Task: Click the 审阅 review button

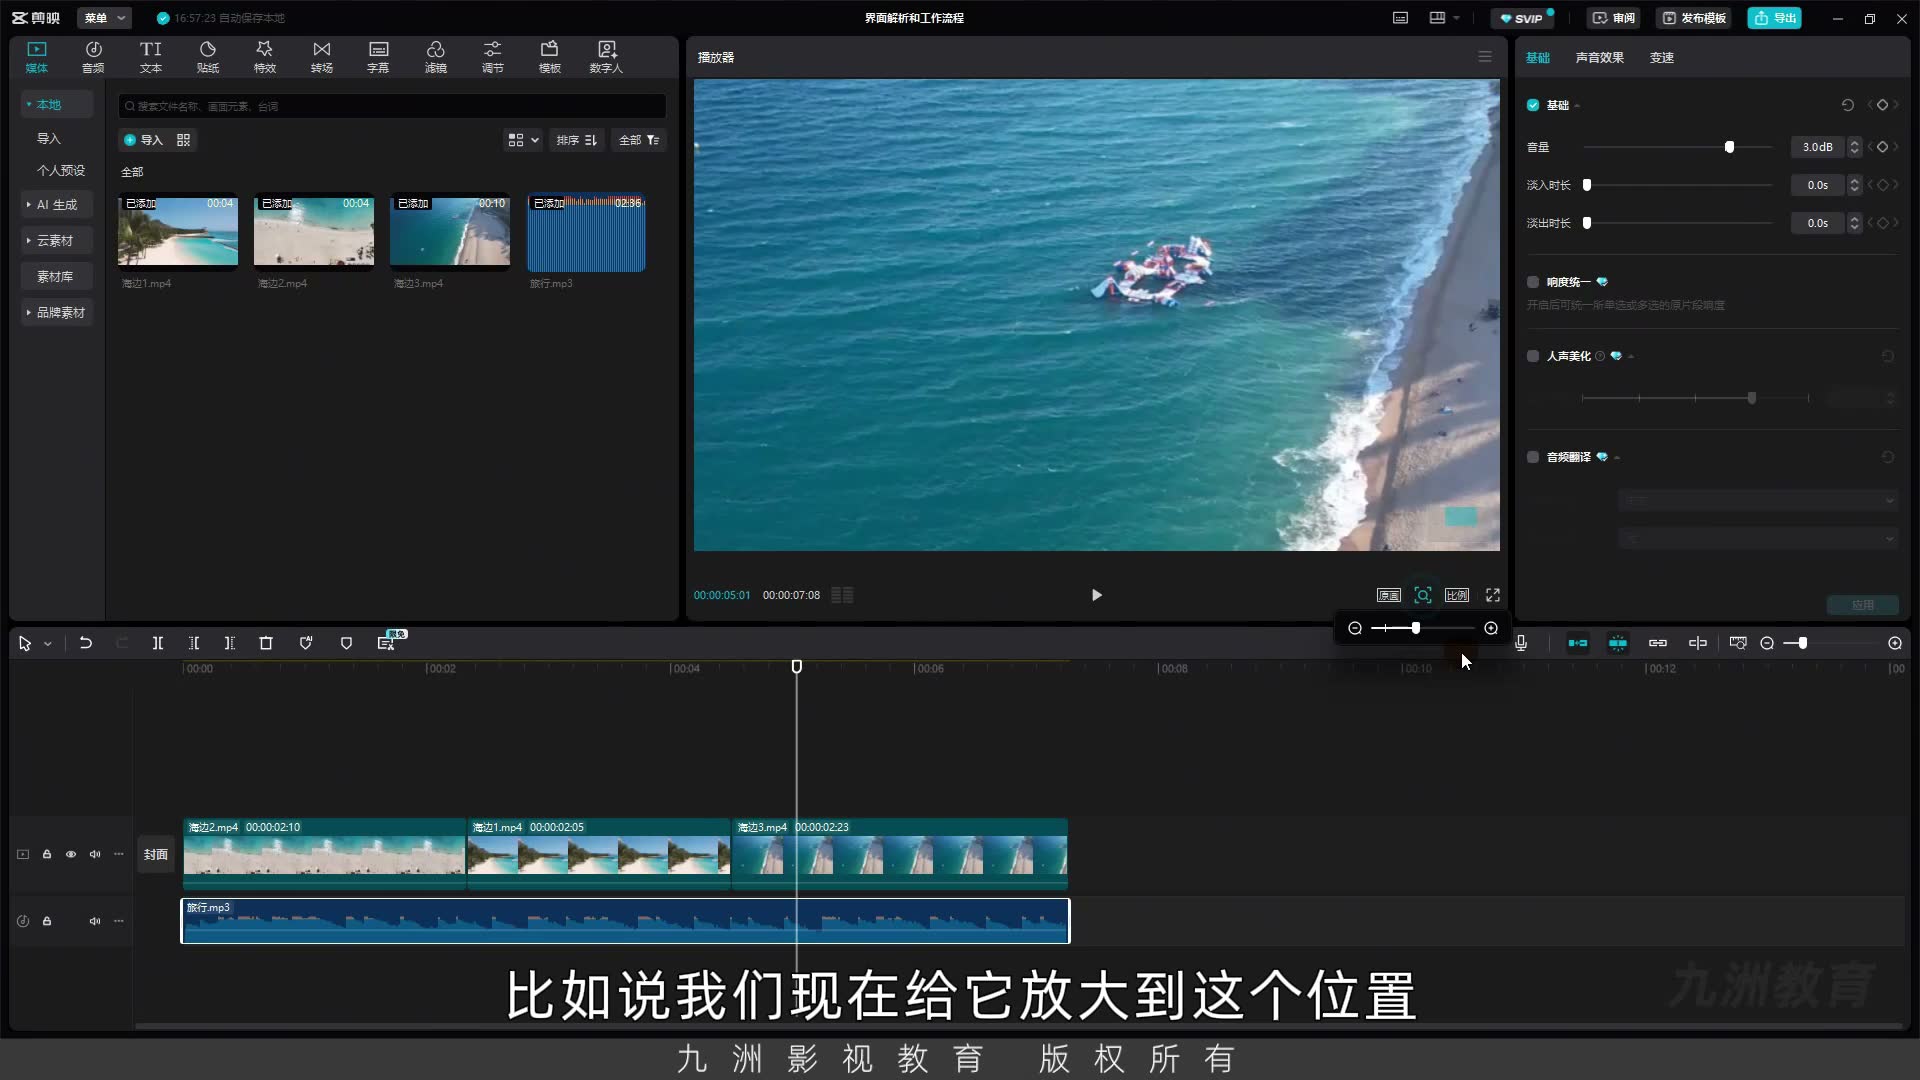Action: (x=1613, y=18)
